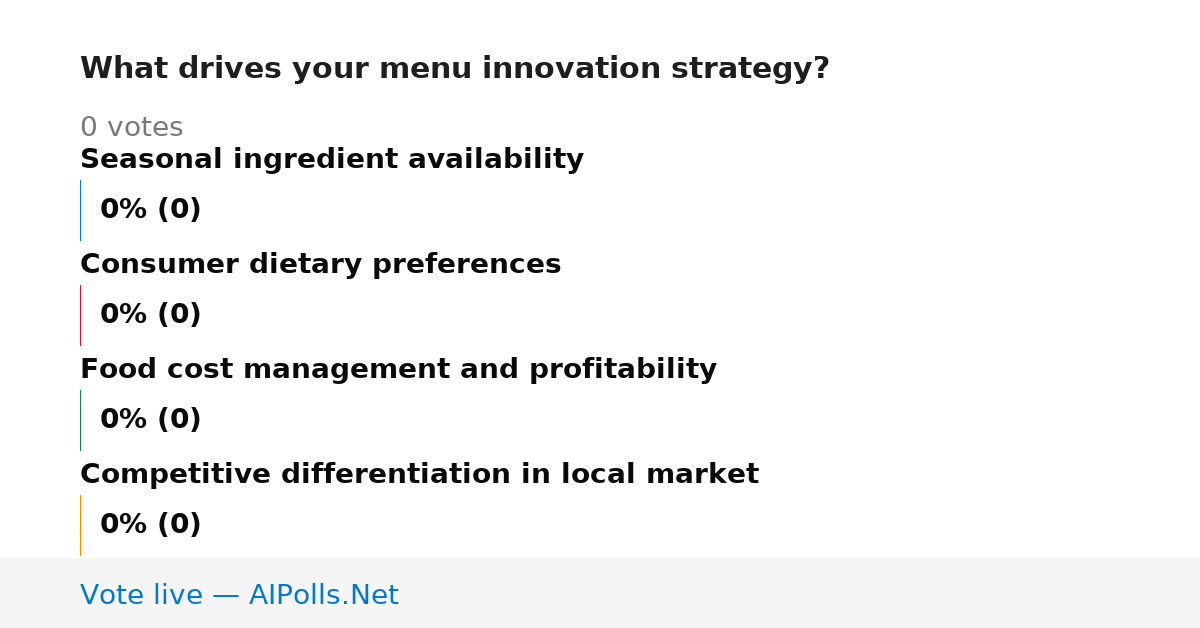Click the blue result bar for Seasonal ingredients

coord(80,210)
